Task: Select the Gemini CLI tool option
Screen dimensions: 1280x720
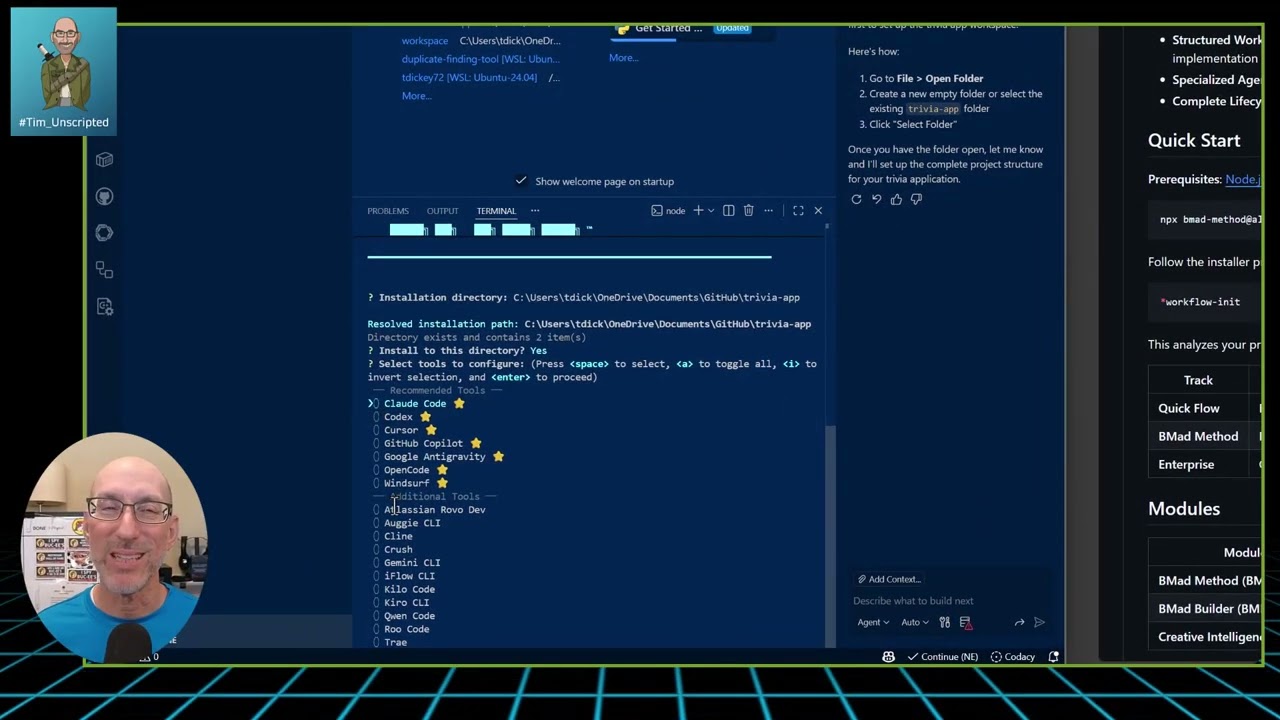Action: point(412,563)
